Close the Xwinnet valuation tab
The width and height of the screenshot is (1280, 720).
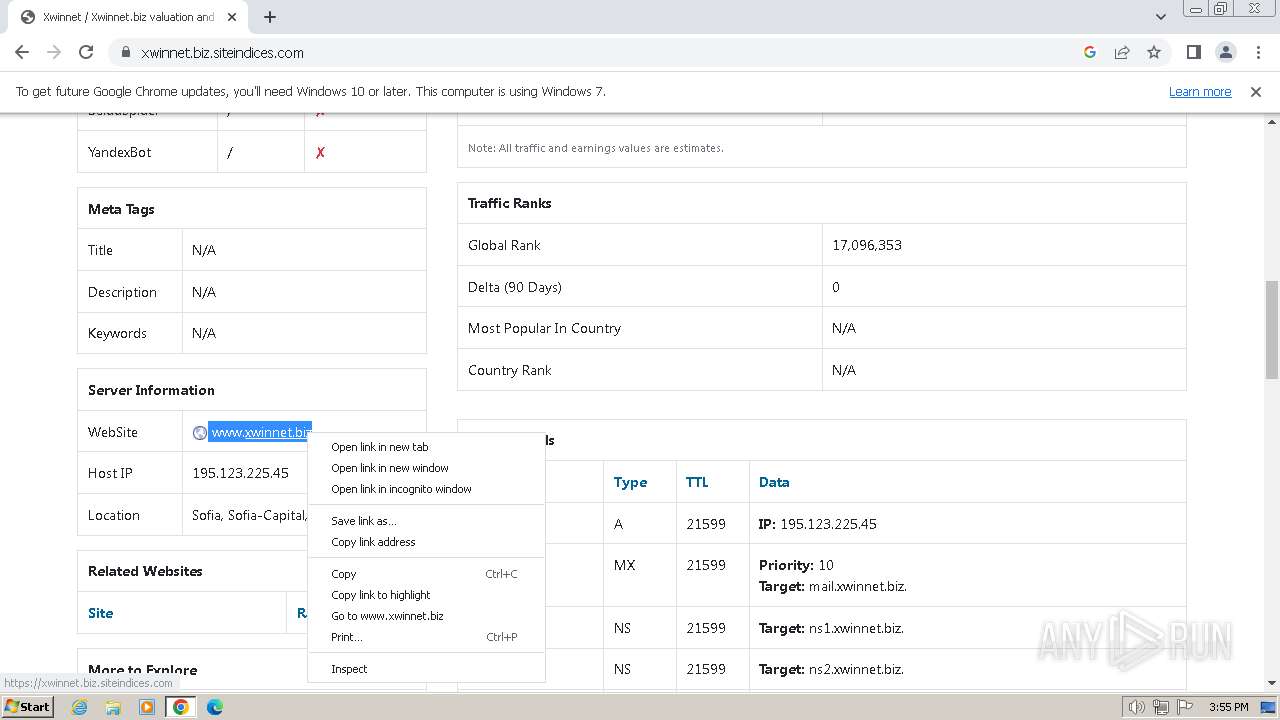pyautogui.click(x=233, y=17)
